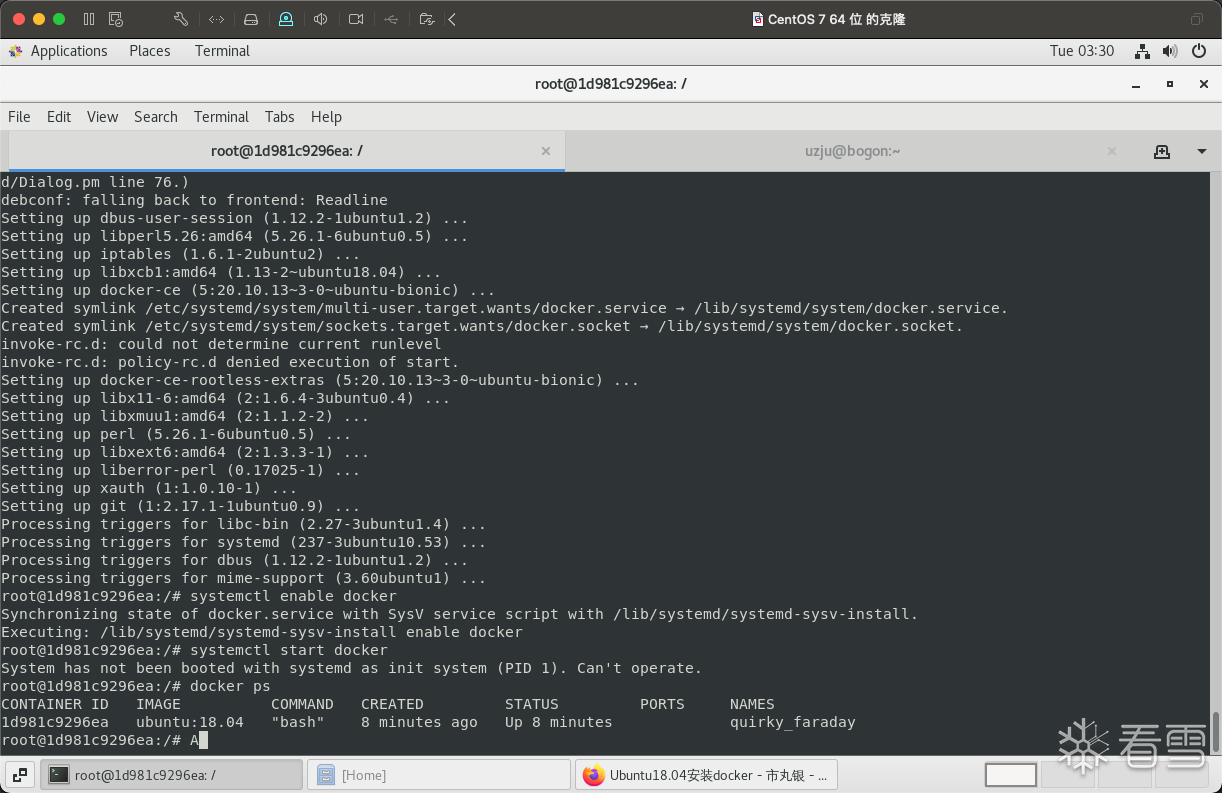1222x793 pixels.
Task: Pause the virtual machine
Action: click(89, 19)
